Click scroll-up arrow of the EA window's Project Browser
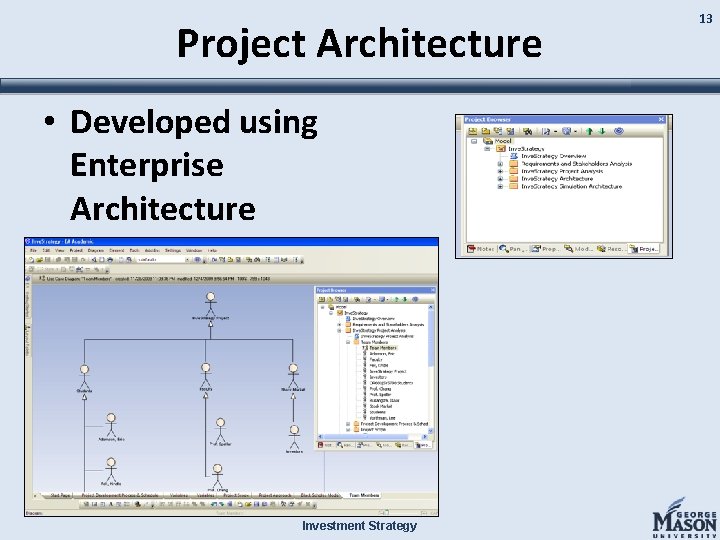 [x=430, y=307]
